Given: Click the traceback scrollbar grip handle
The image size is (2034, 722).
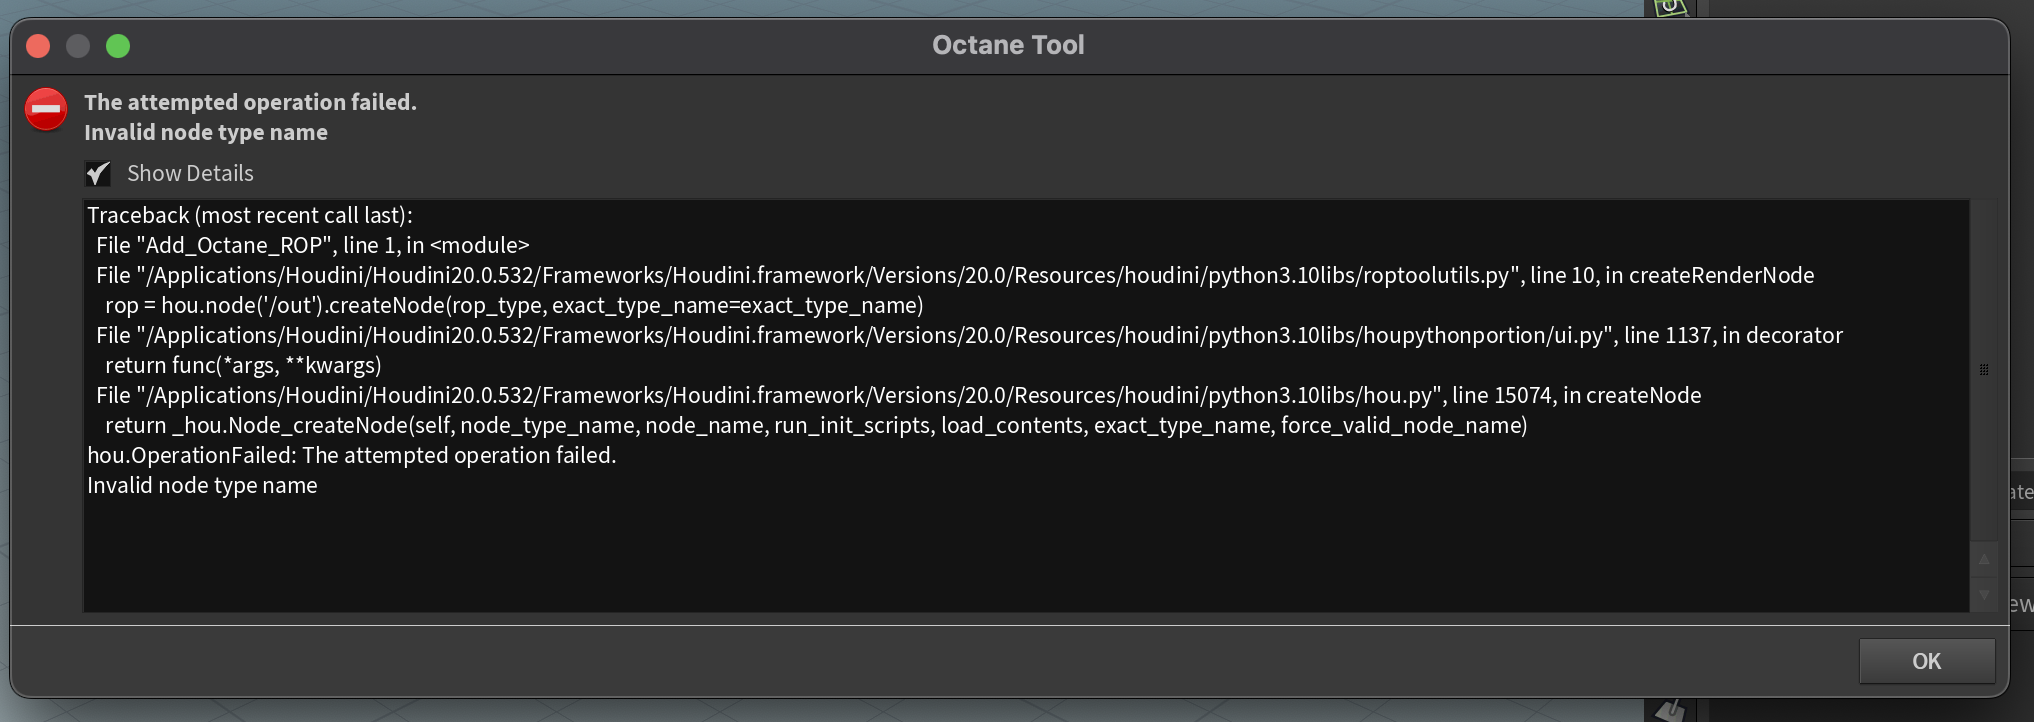Looking at the screenshot, I should [x=1984, y=370].
